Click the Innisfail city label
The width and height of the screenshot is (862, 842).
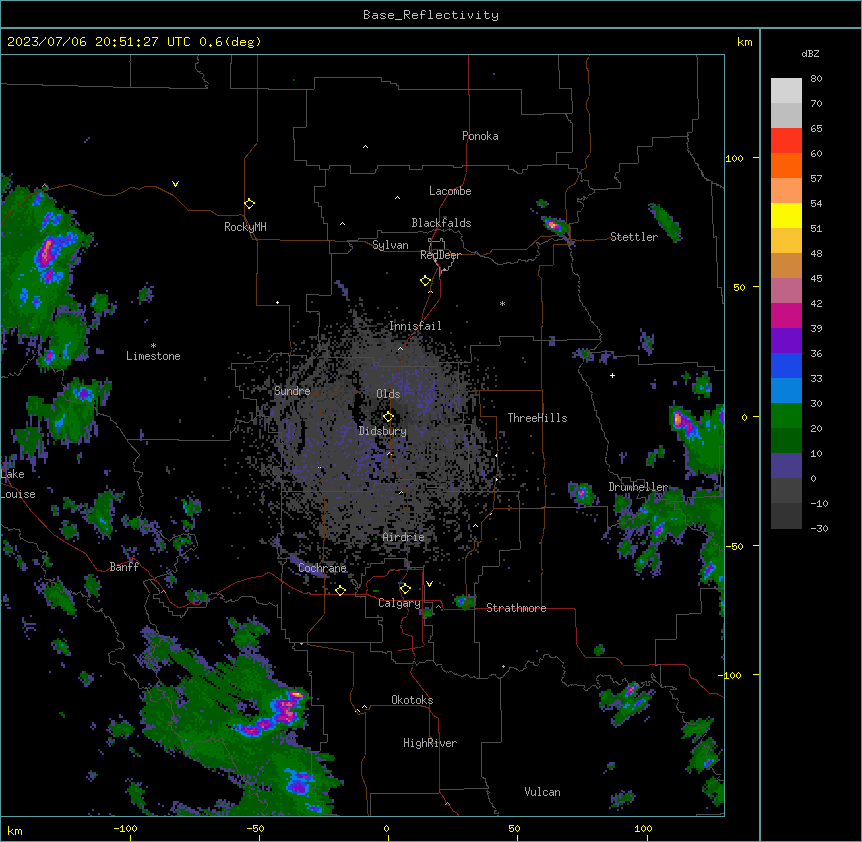tap(415, 326)
